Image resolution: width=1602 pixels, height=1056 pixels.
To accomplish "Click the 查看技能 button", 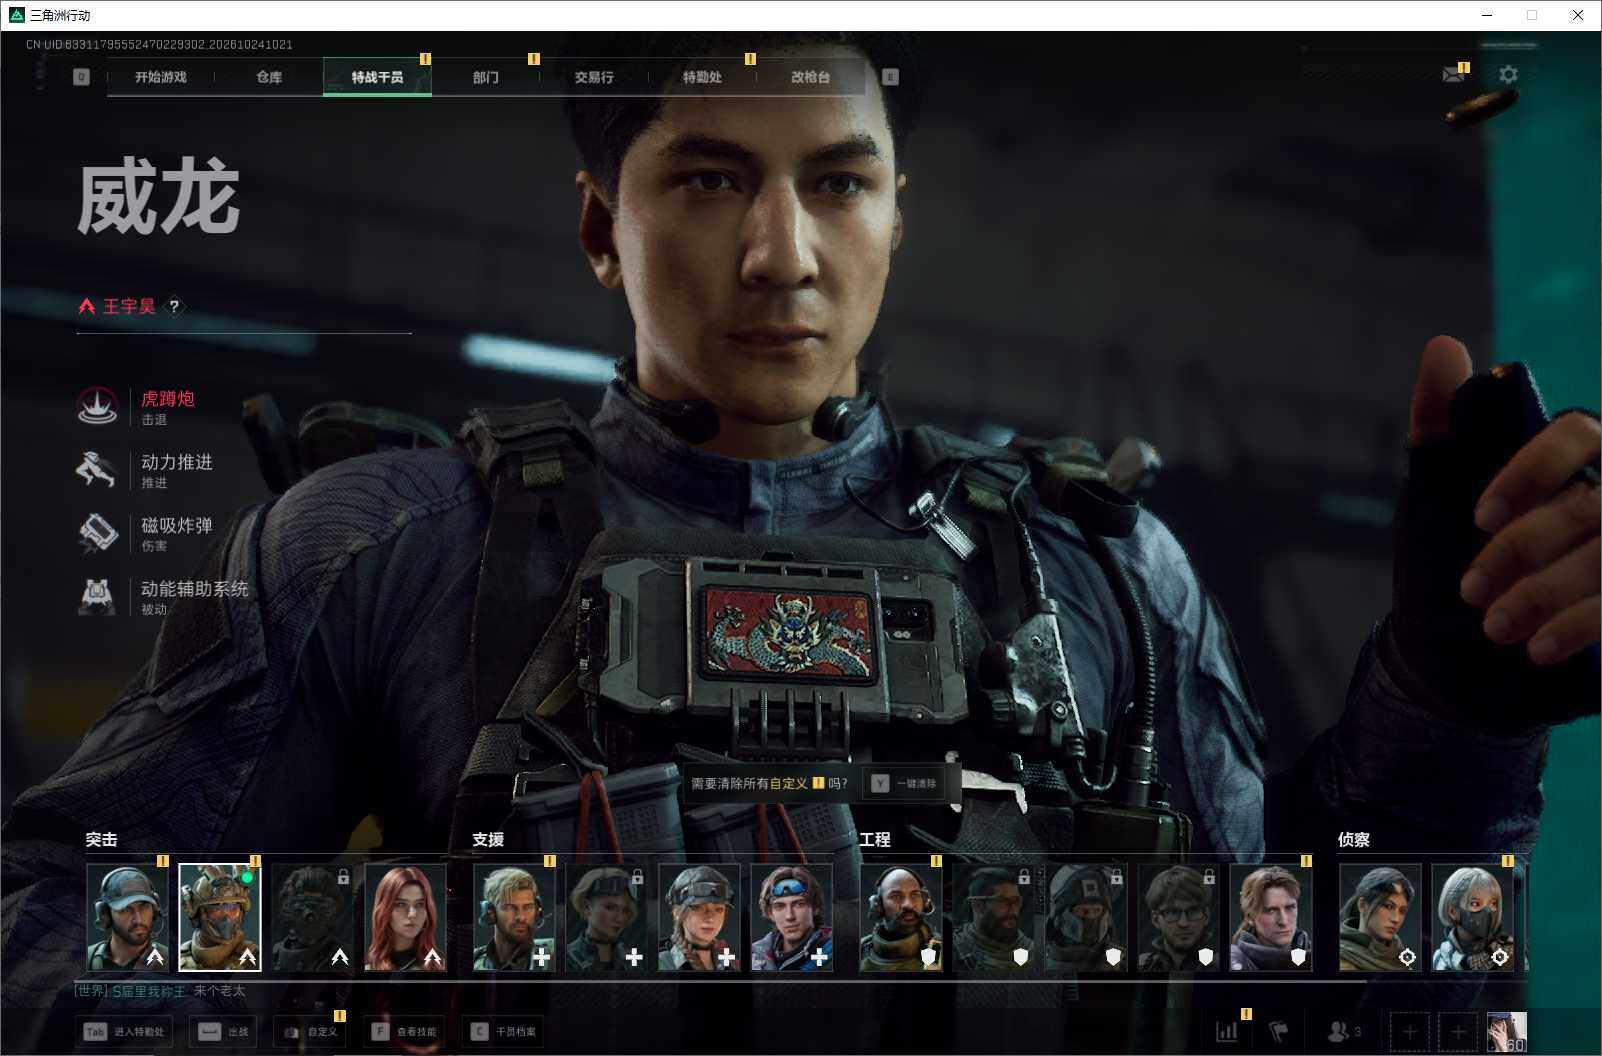I will pyautogui.click(x=404, y=1031).
